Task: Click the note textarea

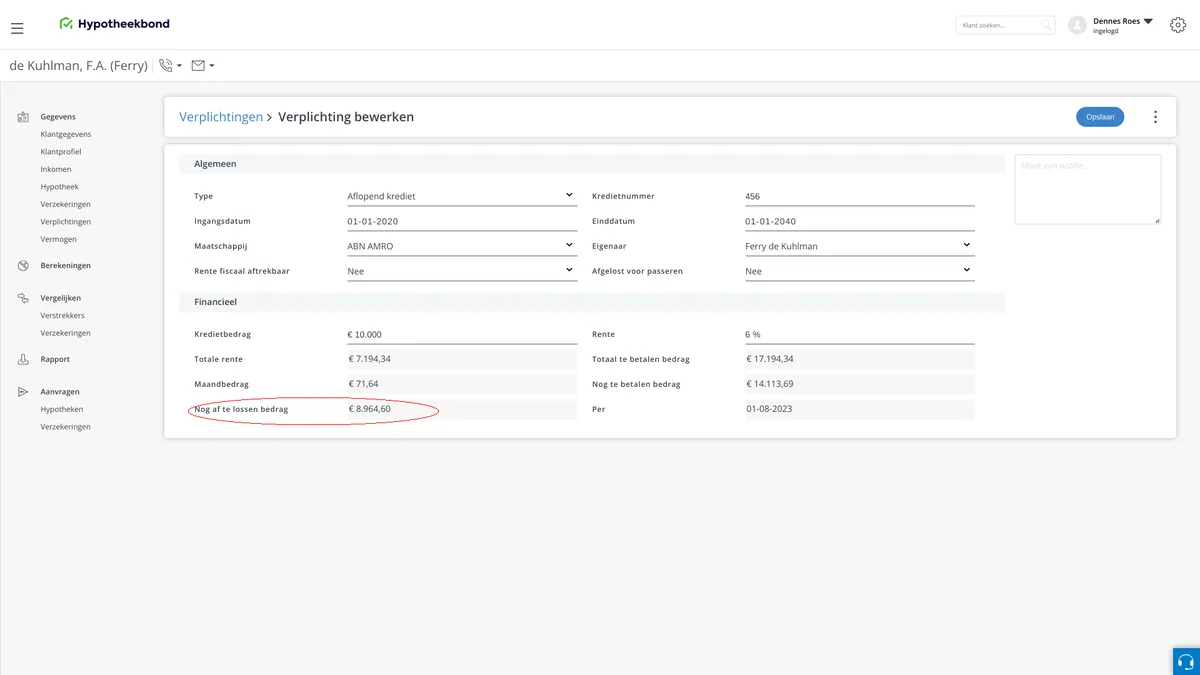Action: (x=1088, y=189)
